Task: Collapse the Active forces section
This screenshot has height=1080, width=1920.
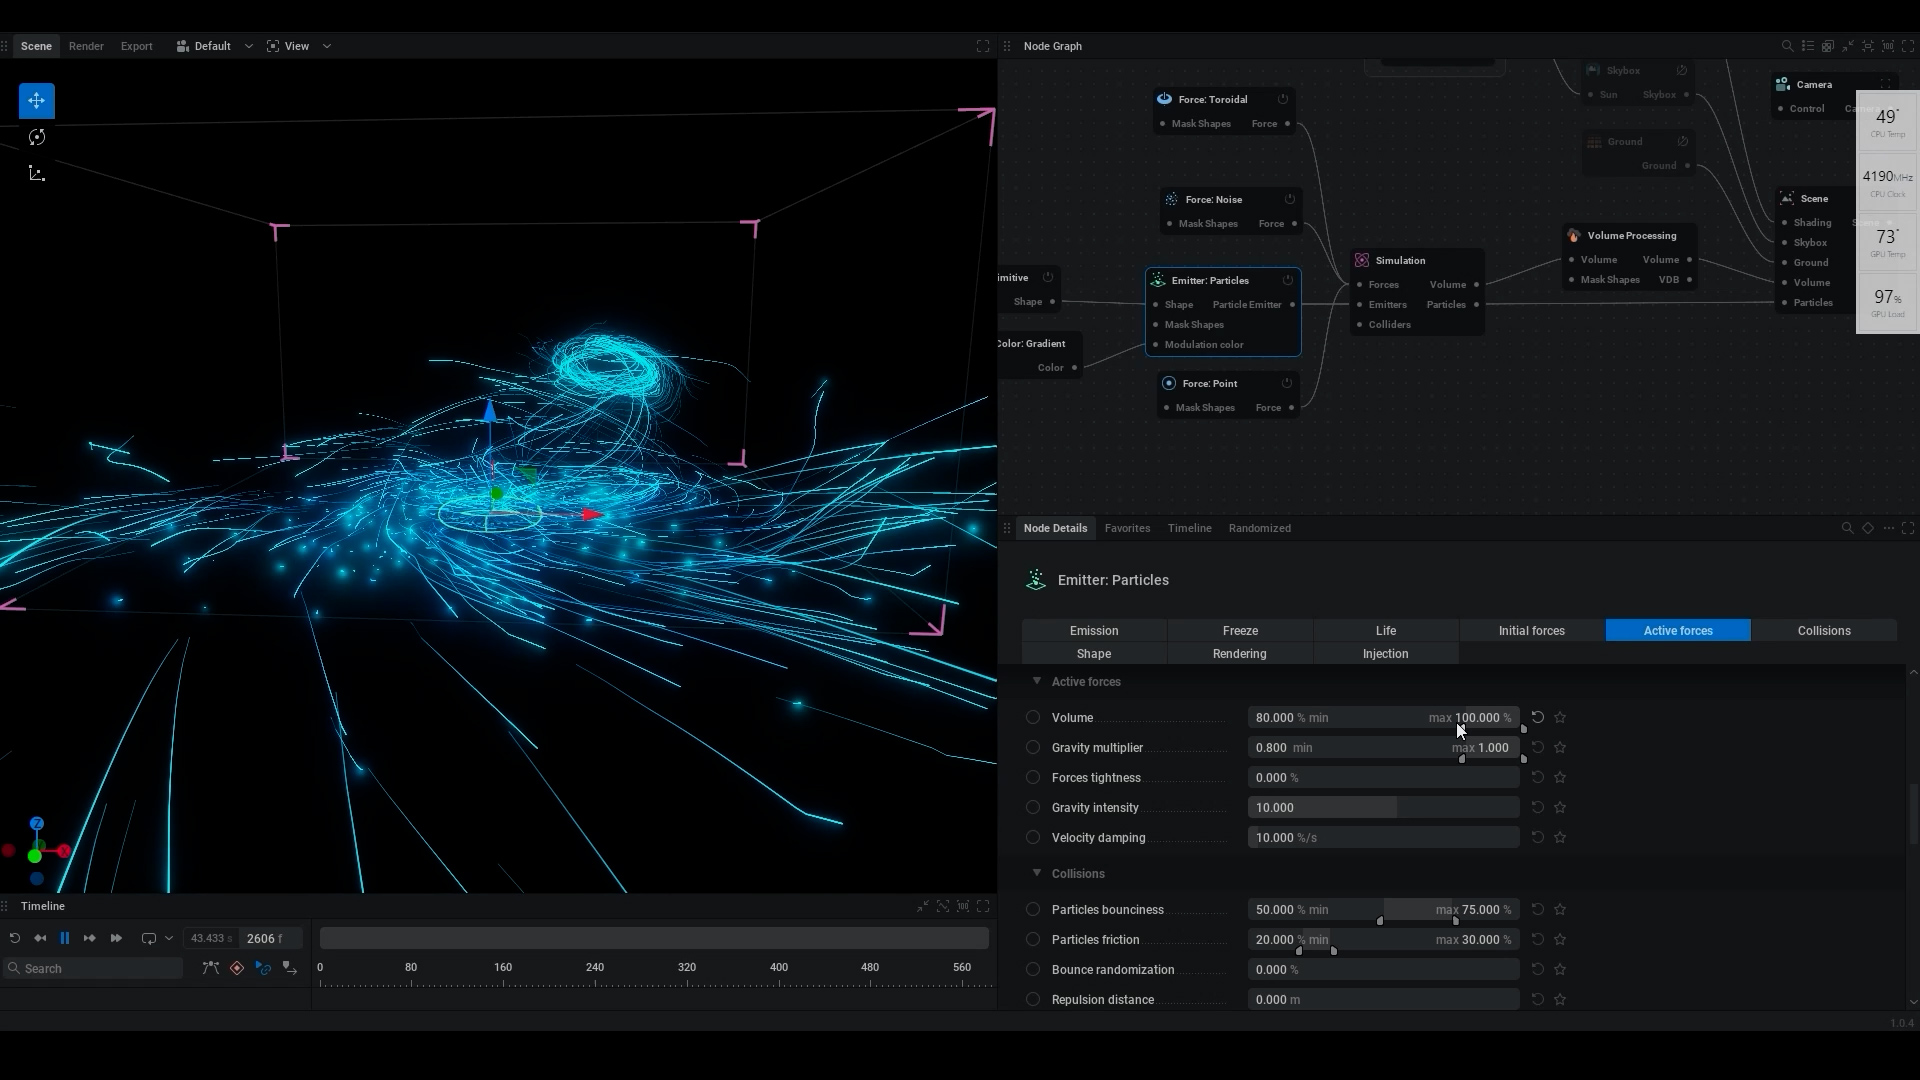Action: click(1037, 681)
